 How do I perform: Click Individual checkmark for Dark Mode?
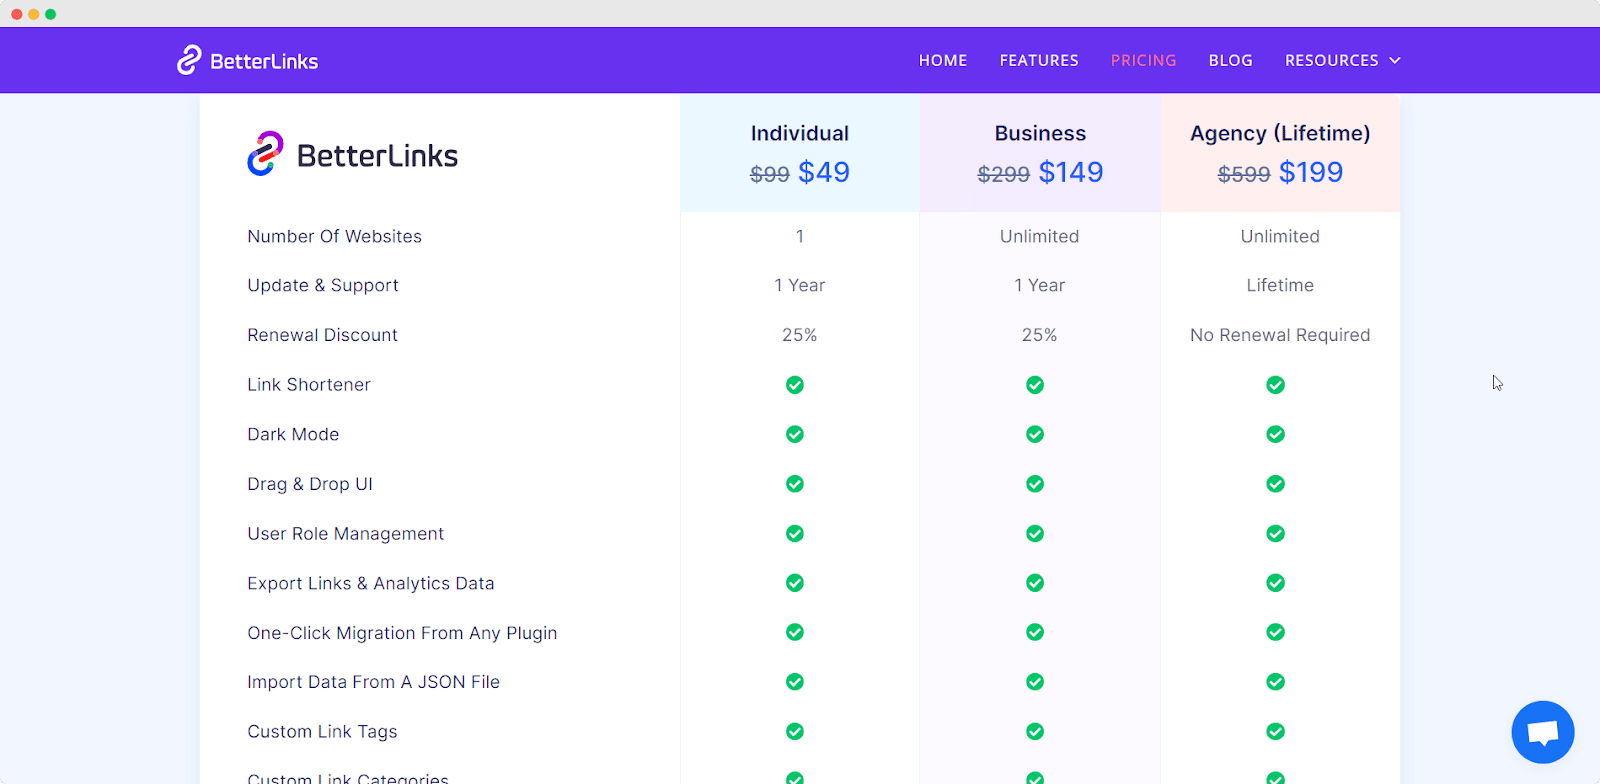[x=795, y=434]
